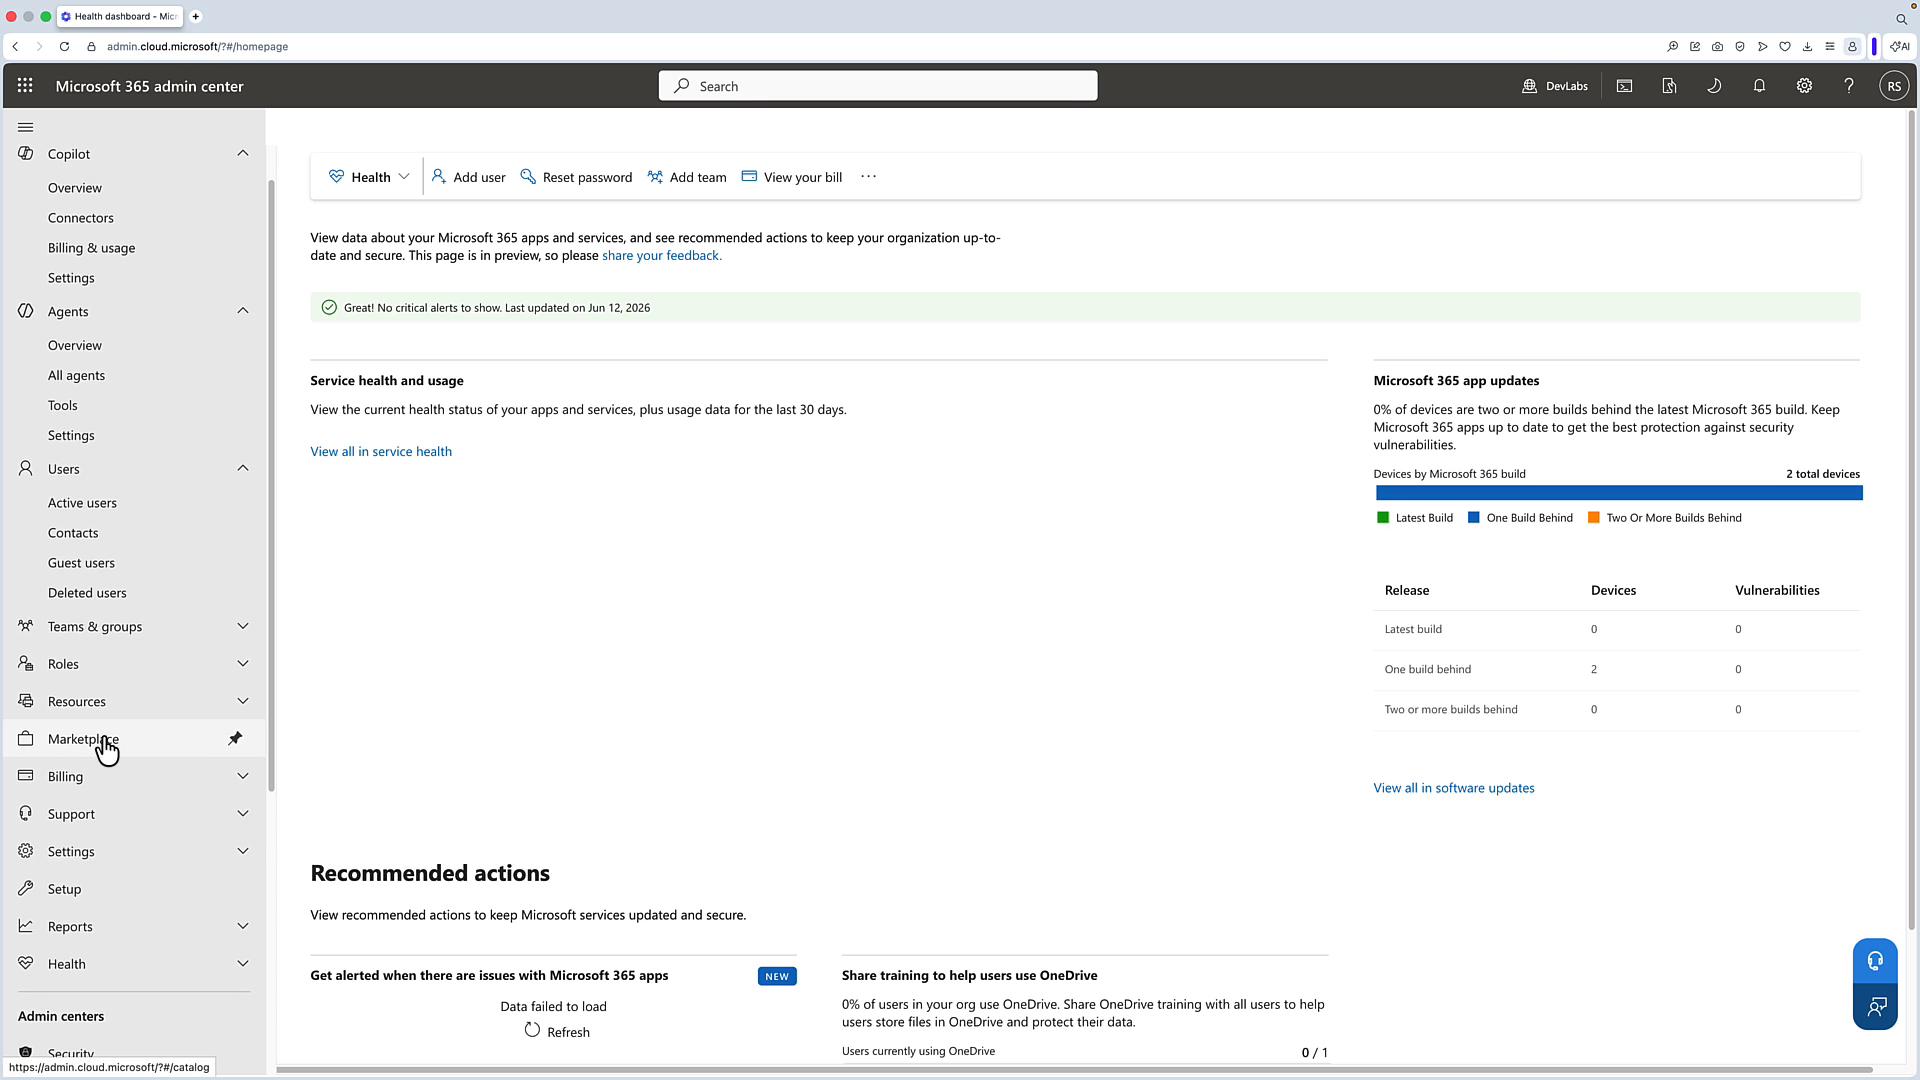The width and height of the screenshot is (1920, 1080).
Task: Open the DevLabs organization switcher
Action: pos(1555,86)
